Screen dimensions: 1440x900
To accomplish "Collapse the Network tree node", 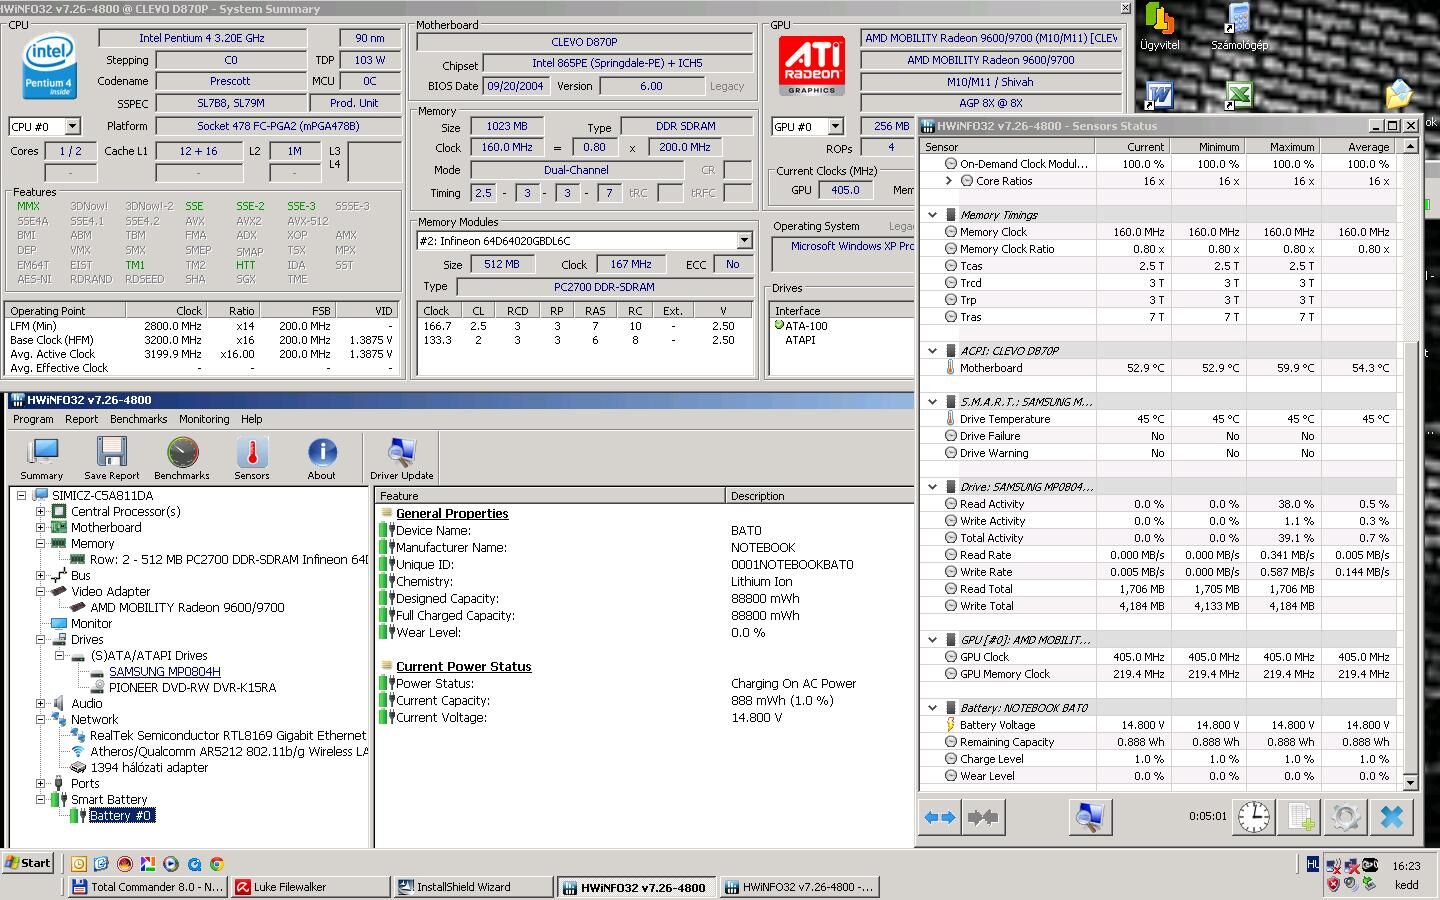I will tap(41, 719).
